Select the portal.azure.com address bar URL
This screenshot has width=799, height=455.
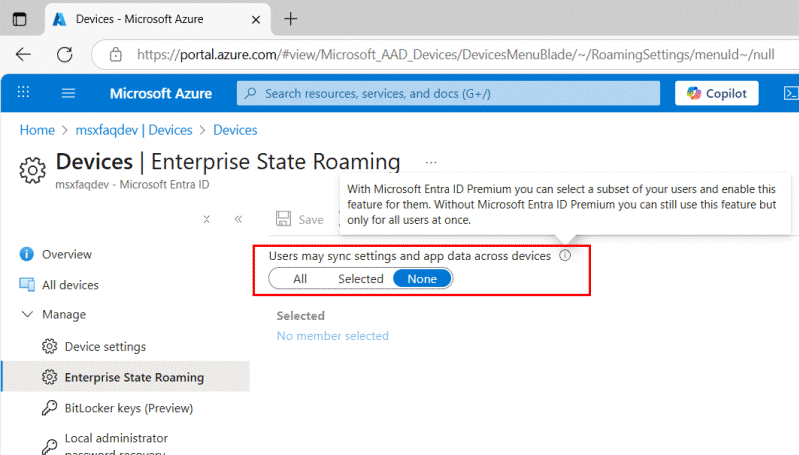(x=456, y=54)
